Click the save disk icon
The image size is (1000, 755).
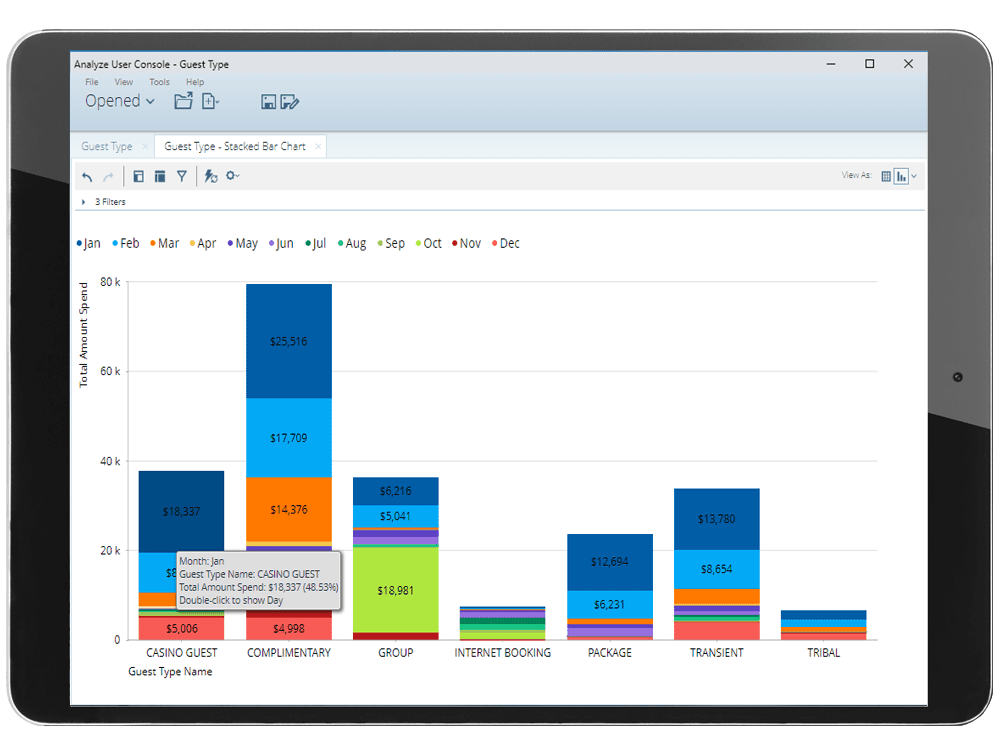click(268, 102)
